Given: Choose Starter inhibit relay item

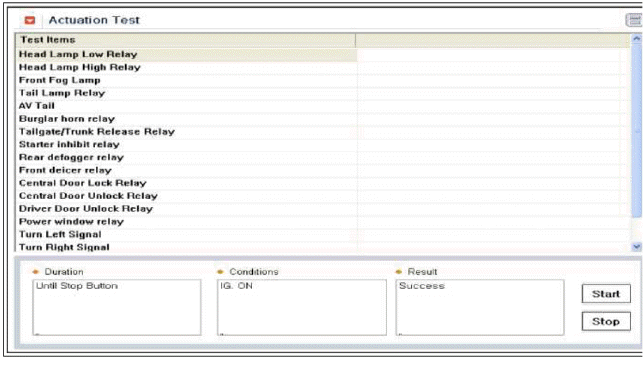Looking at the screenshot, I should pyautogui.click(x=186, y=144).
